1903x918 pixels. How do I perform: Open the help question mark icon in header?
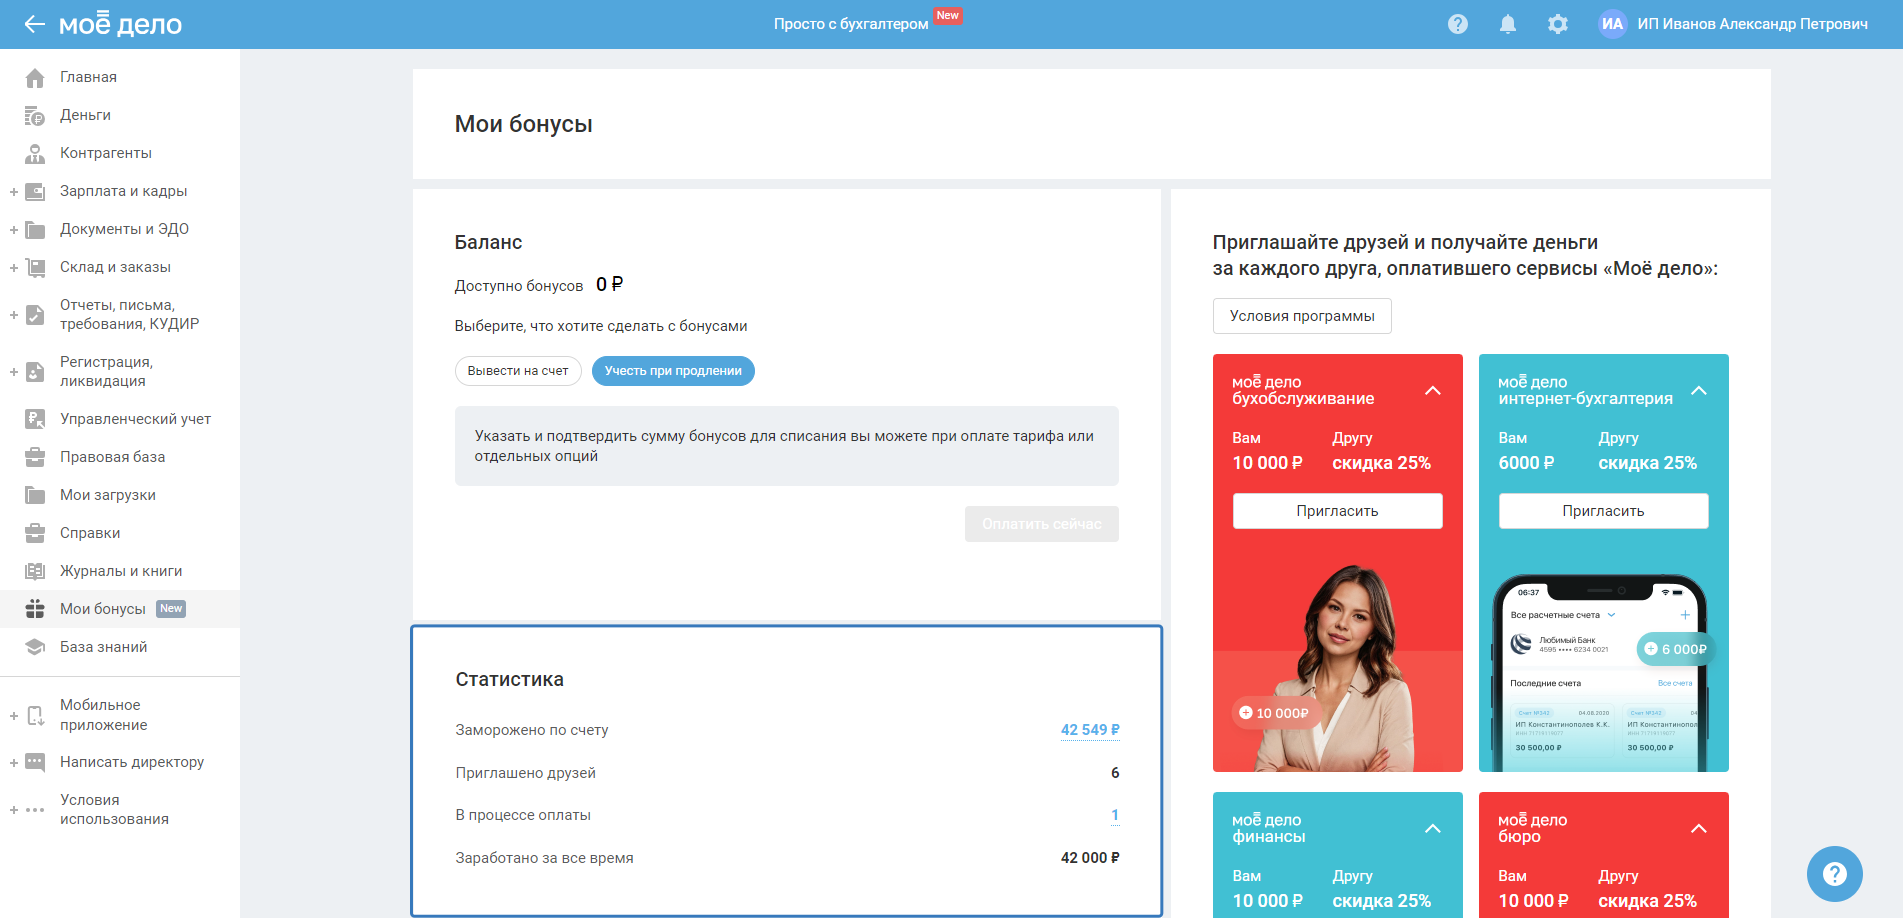(1458, 24)
